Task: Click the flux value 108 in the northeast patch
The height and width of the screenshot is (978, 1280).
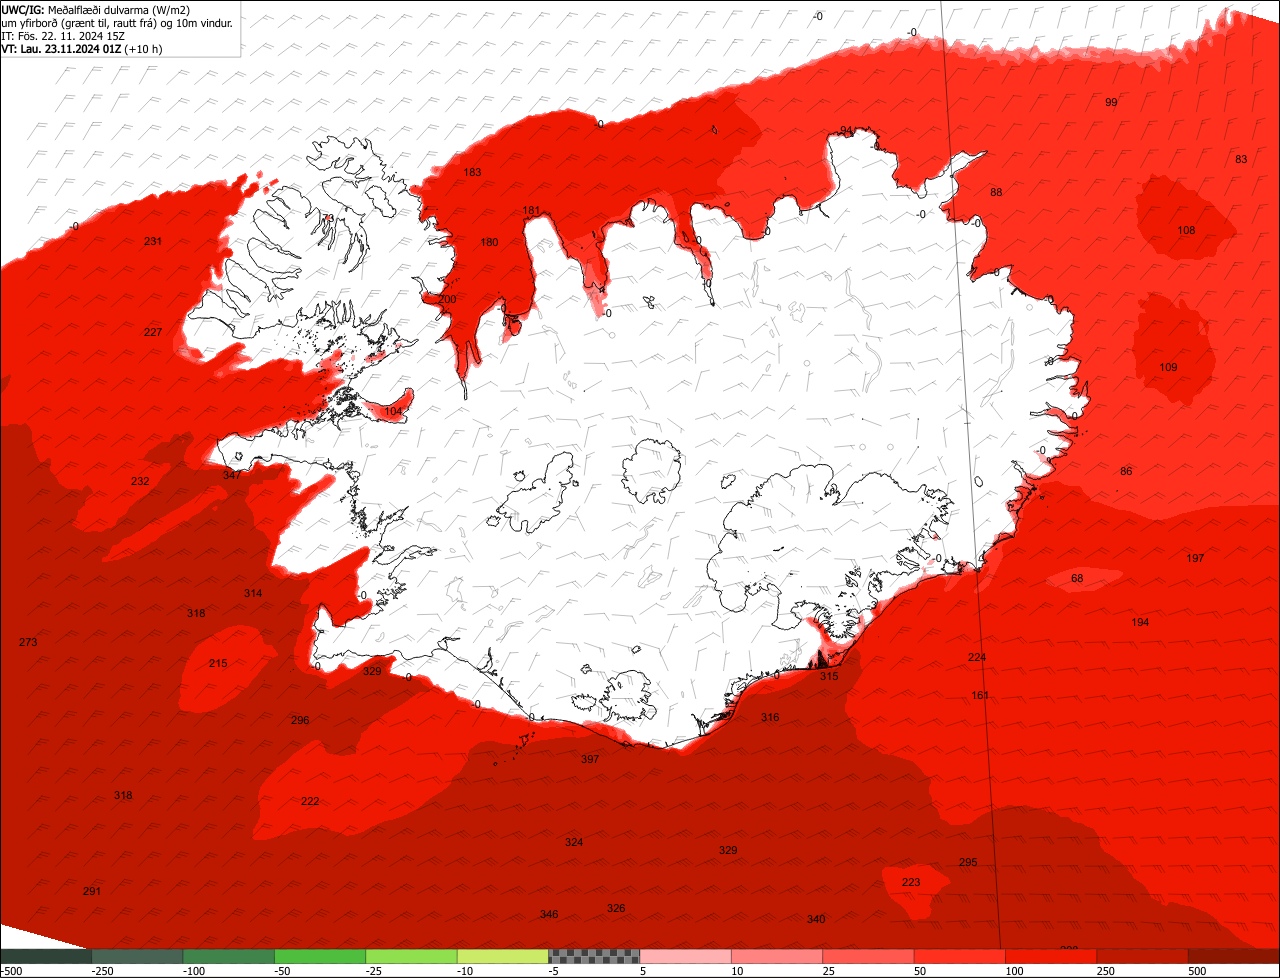Action: coord(1186,230)
